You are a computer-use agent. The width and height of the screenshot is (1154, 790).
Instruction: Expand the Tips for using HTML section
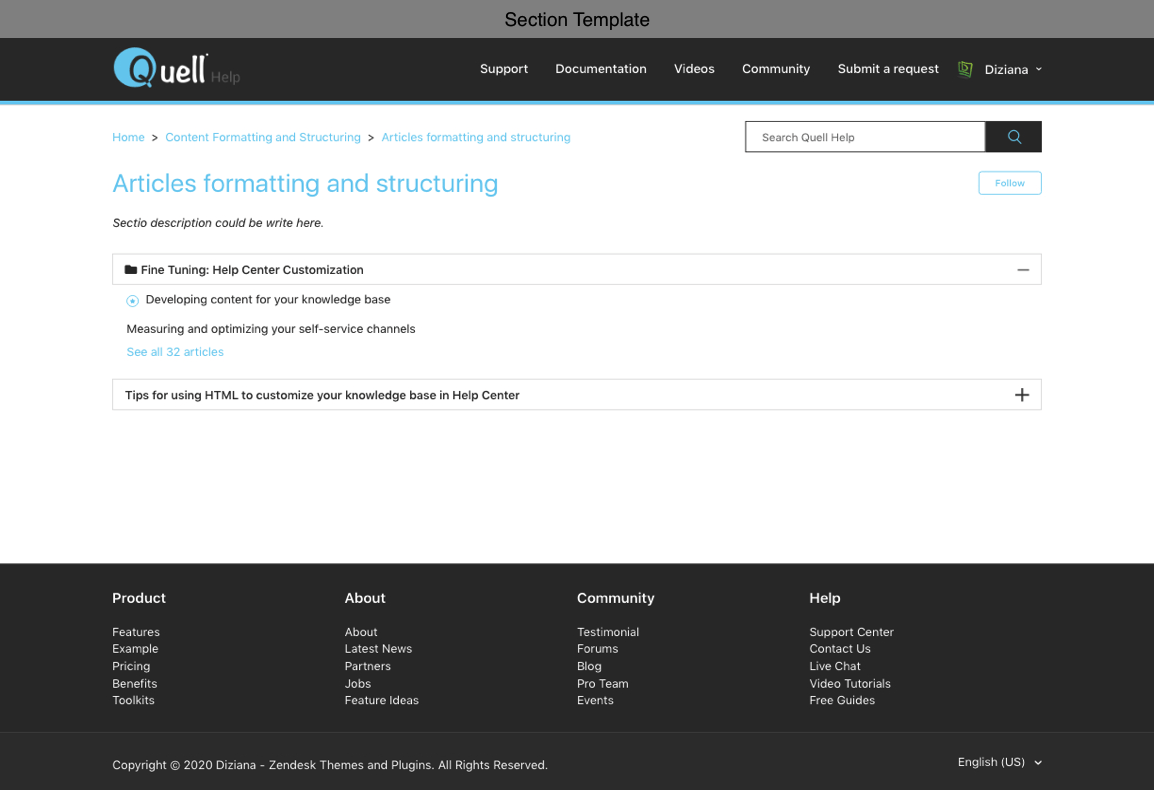coord(1021,395)
